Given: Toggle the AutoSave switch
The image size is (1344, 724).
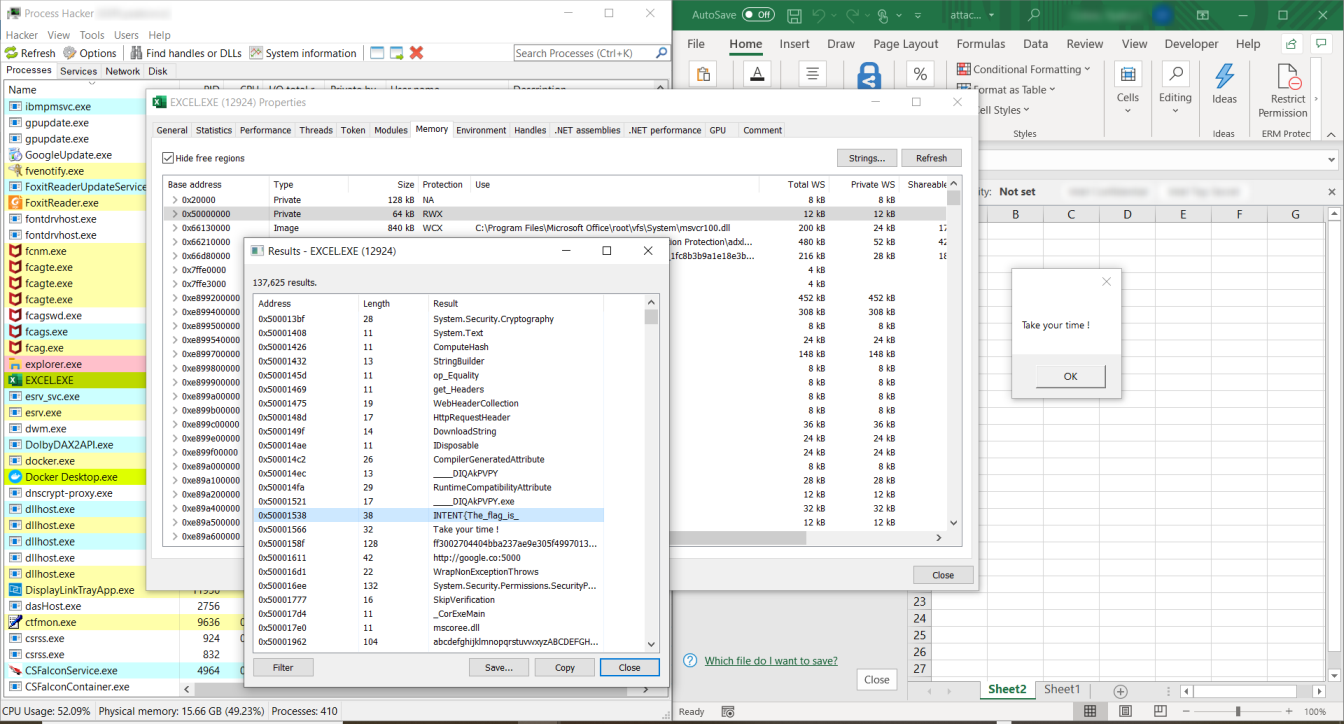Looking at the screenshot, I should click(757, 15).
